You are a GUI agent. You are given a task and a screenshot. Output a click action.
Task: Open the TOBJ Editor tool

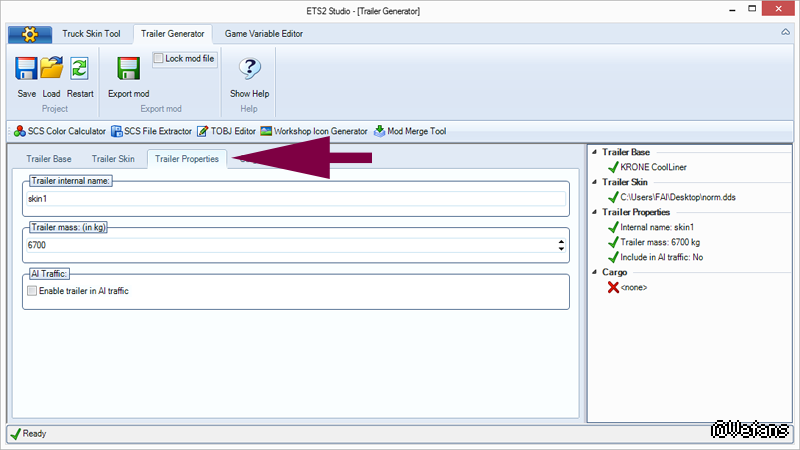pos(226,131)
